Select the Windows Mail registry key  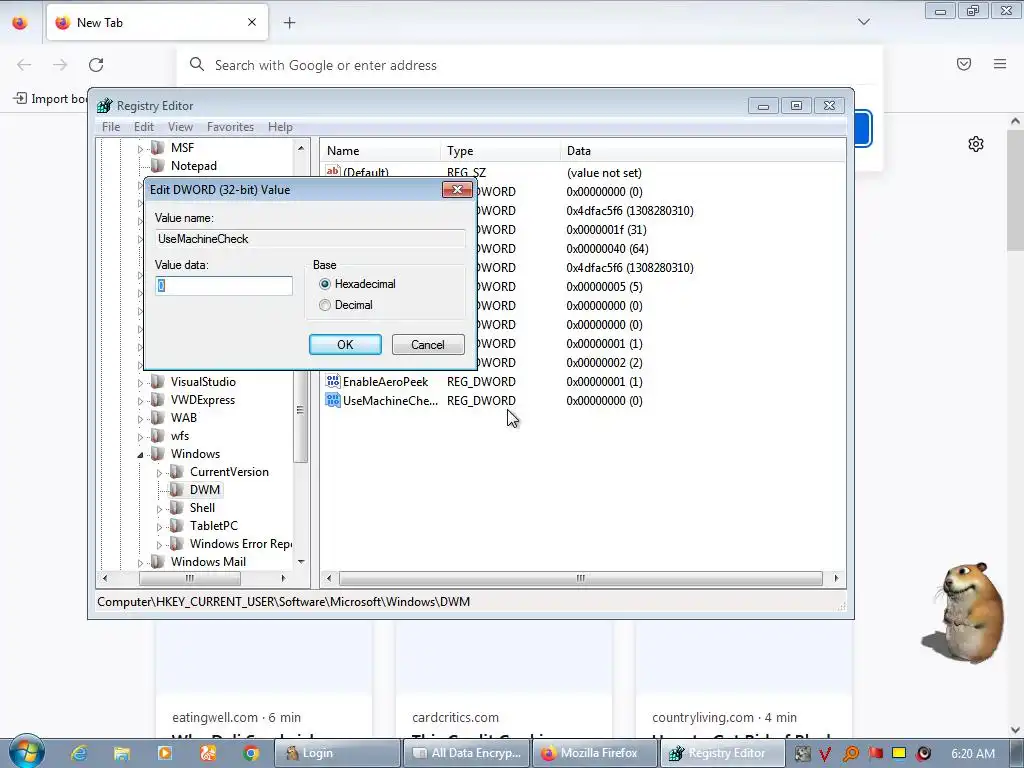208,562
